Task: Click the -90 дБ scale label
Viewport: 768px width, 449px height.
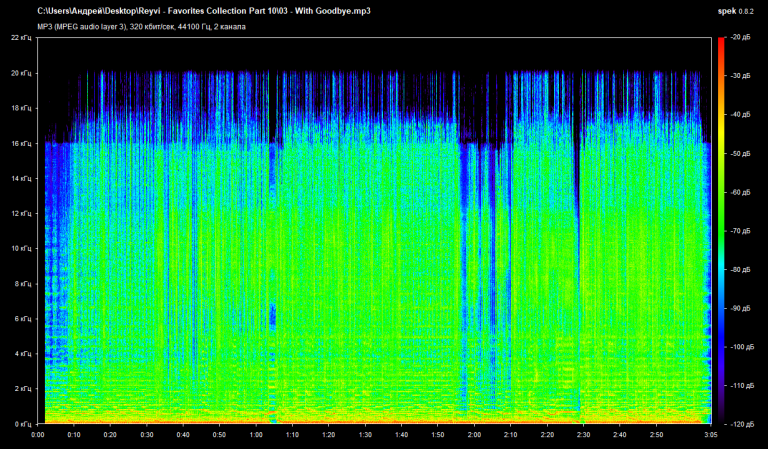Action: pyautogui.click(x=741, y=308)
